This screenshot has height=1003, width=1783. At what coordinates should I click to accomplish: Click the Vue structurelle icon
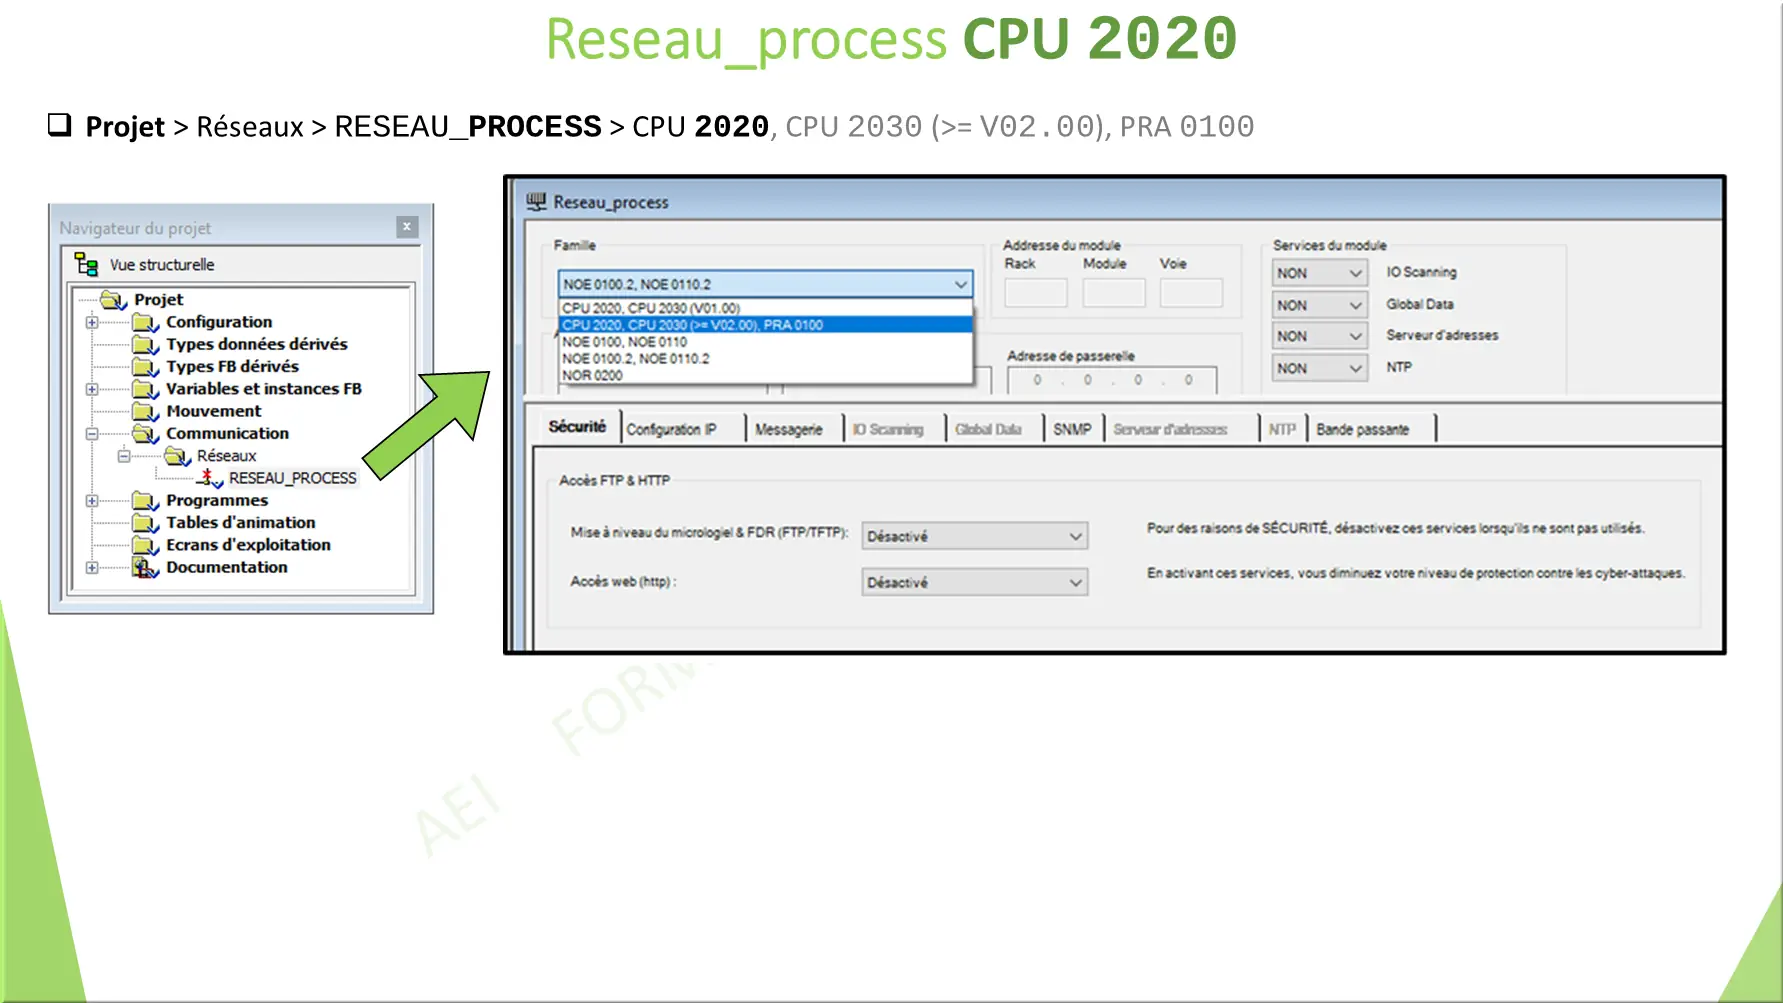tap(85, 264)
